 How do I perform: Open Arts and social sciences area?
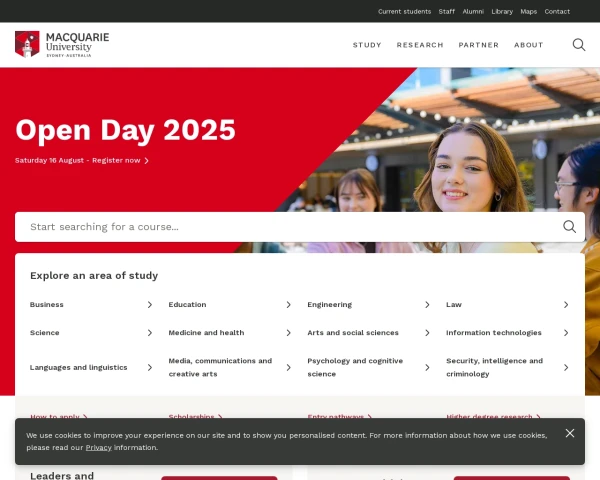(353, 333)
